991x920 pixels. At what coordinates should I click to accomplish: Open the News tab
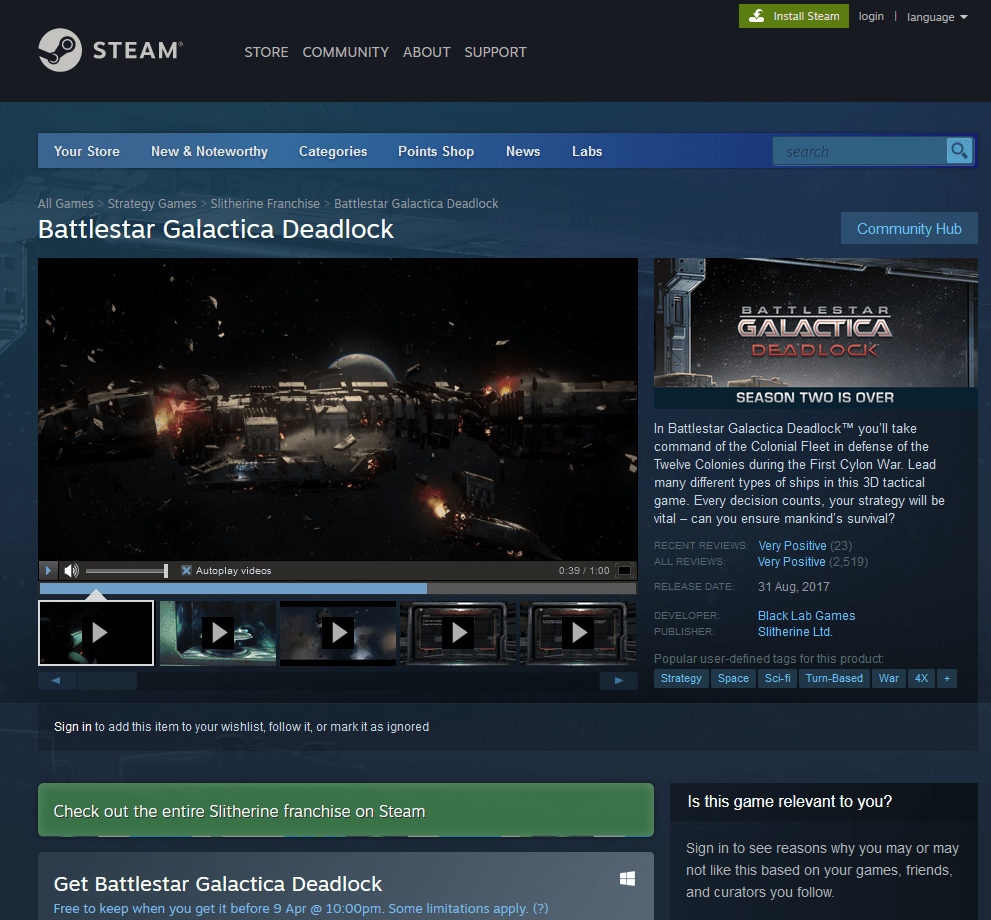pyautogui.click(x=523, y=151)
